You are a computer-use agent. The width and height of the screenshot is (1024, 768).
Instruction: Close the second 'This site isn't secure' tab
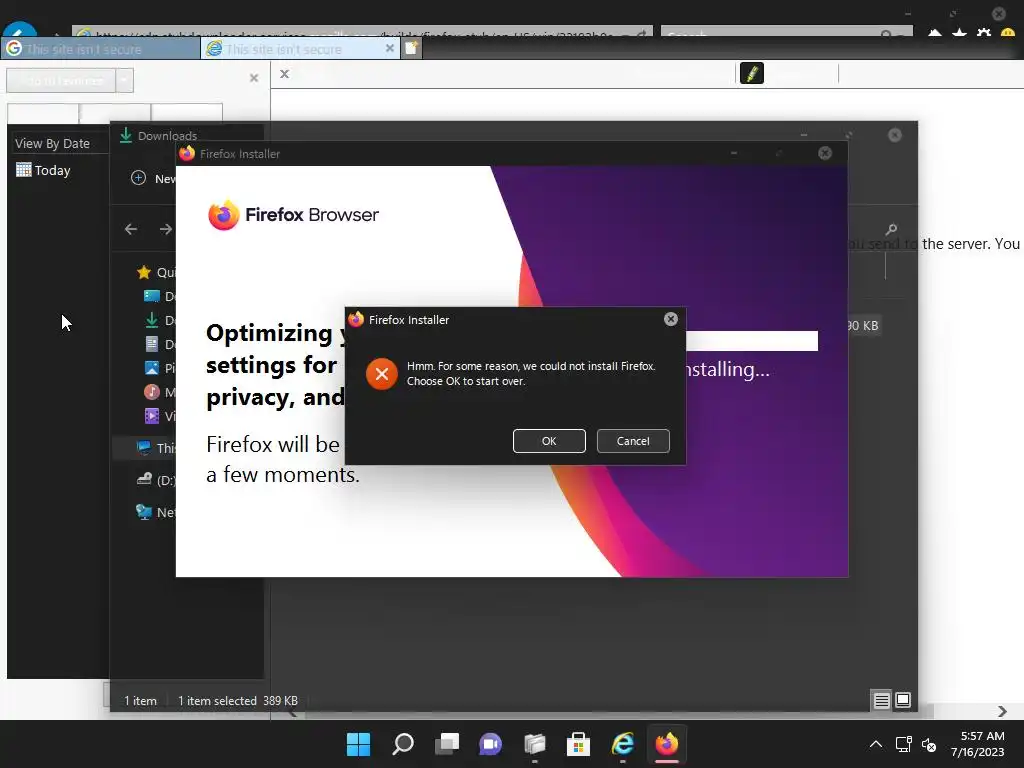point(390,48)
